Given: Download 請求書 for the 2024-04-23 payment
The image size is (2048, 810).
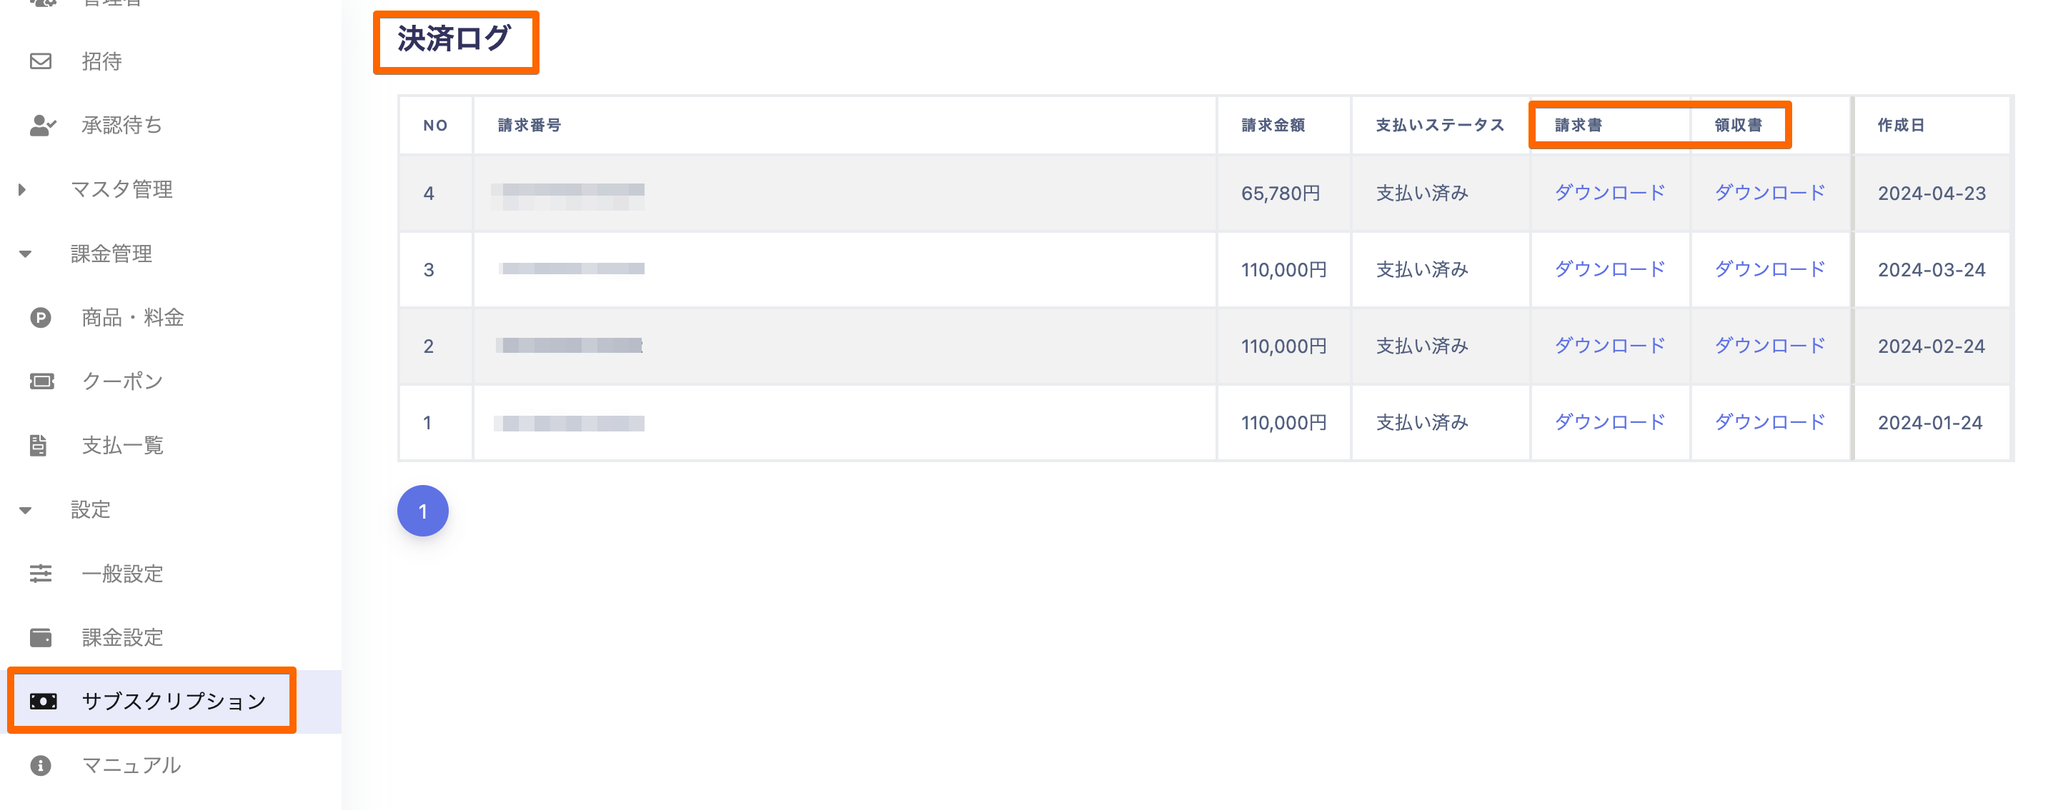Looking at the screenshot, I should pyautogui.click(x=1609, y=193).
